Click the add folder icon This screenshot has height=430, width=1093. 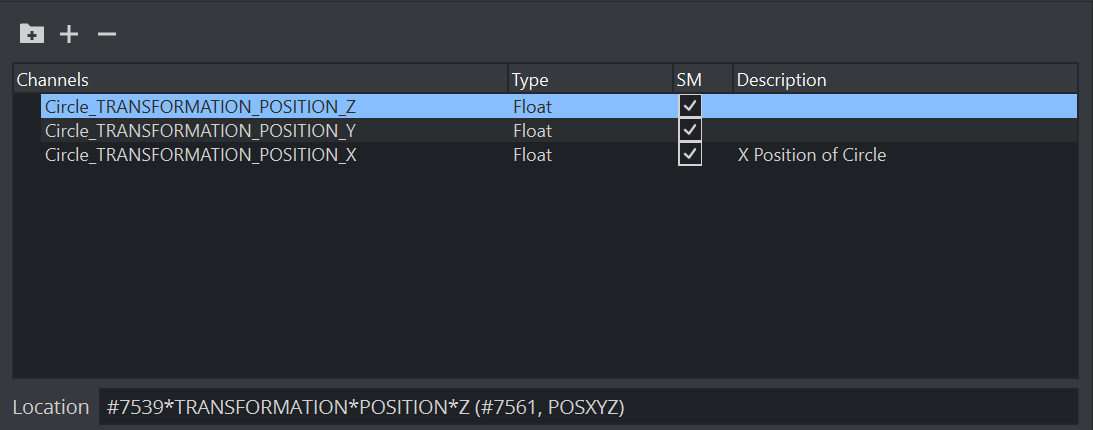[32, 34]
